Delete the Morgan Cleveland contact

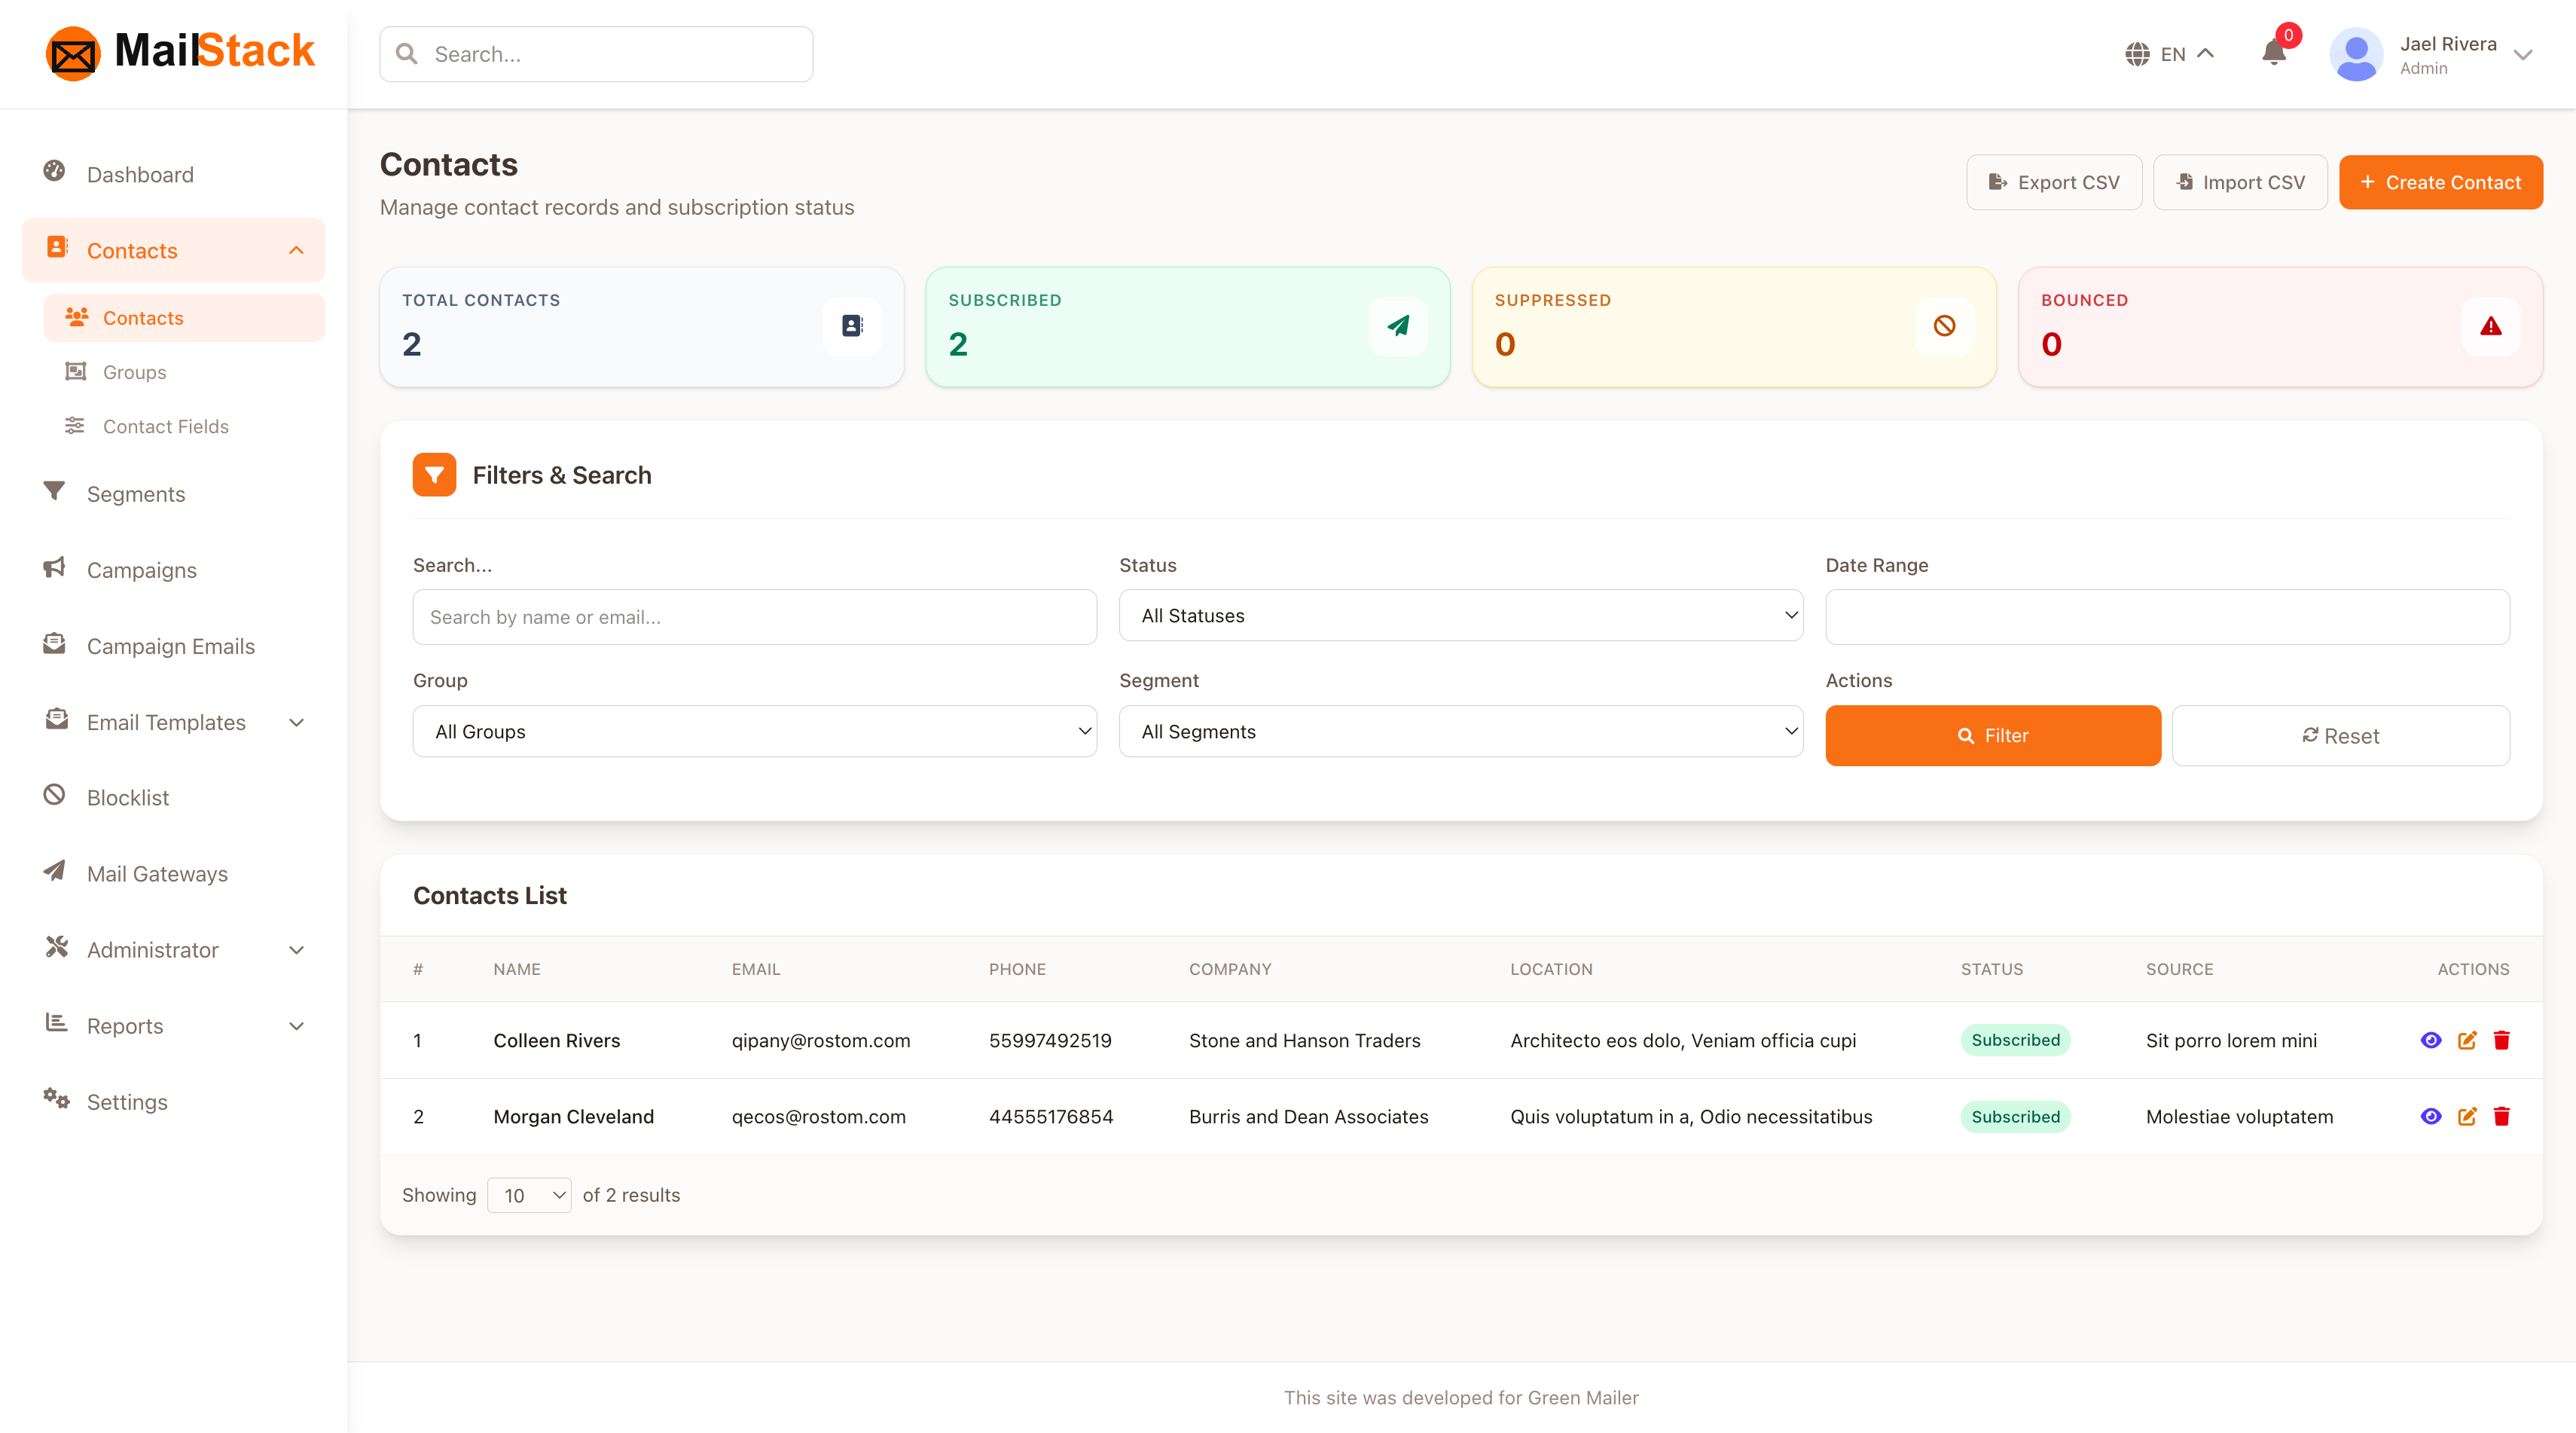click(2502, 1116)
